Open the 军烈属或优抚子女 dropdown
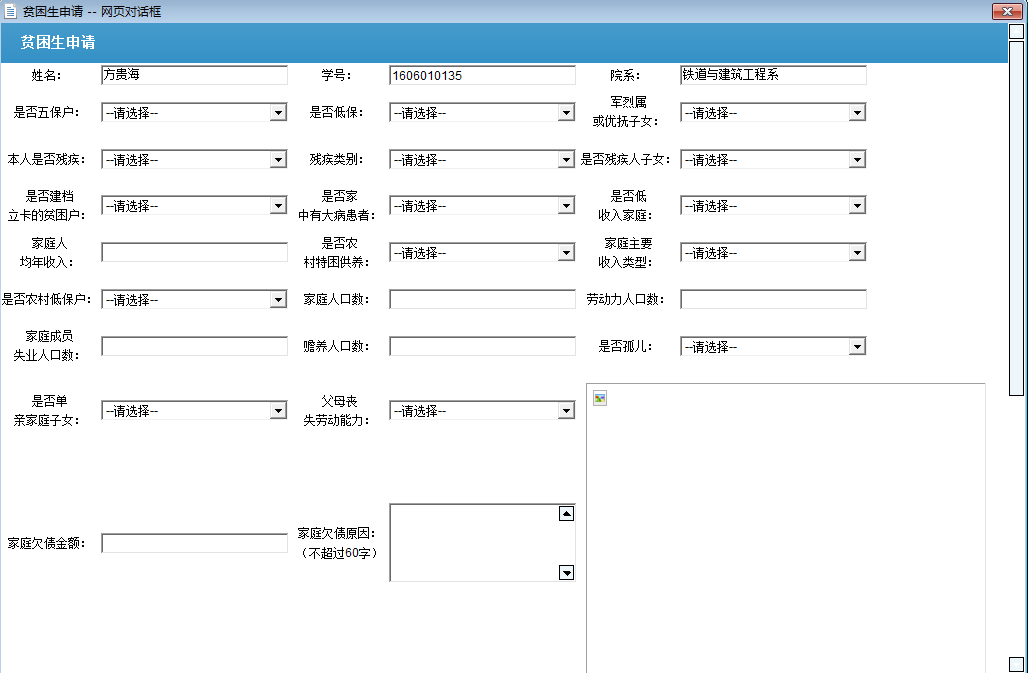The height and width of the screenshot is (673, 1028). pyautogui.click(x=772, y=113)
